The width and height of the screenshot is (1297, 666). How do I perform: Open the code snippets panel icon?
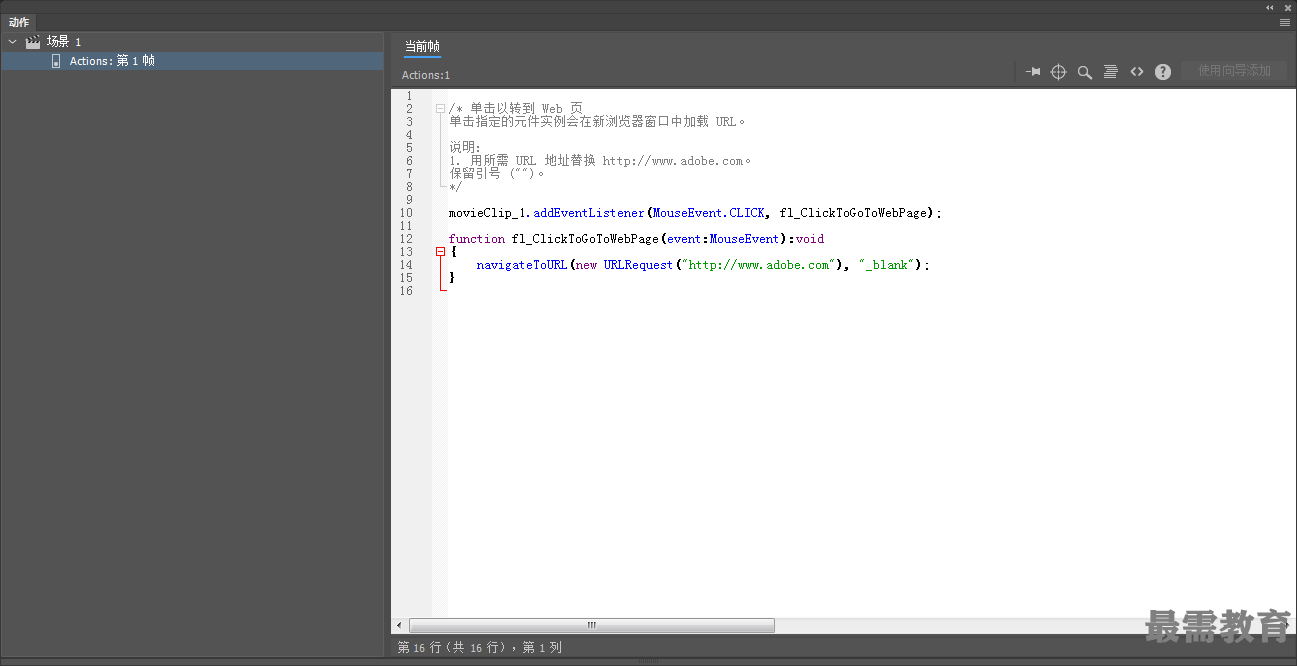pos(1137,72)
